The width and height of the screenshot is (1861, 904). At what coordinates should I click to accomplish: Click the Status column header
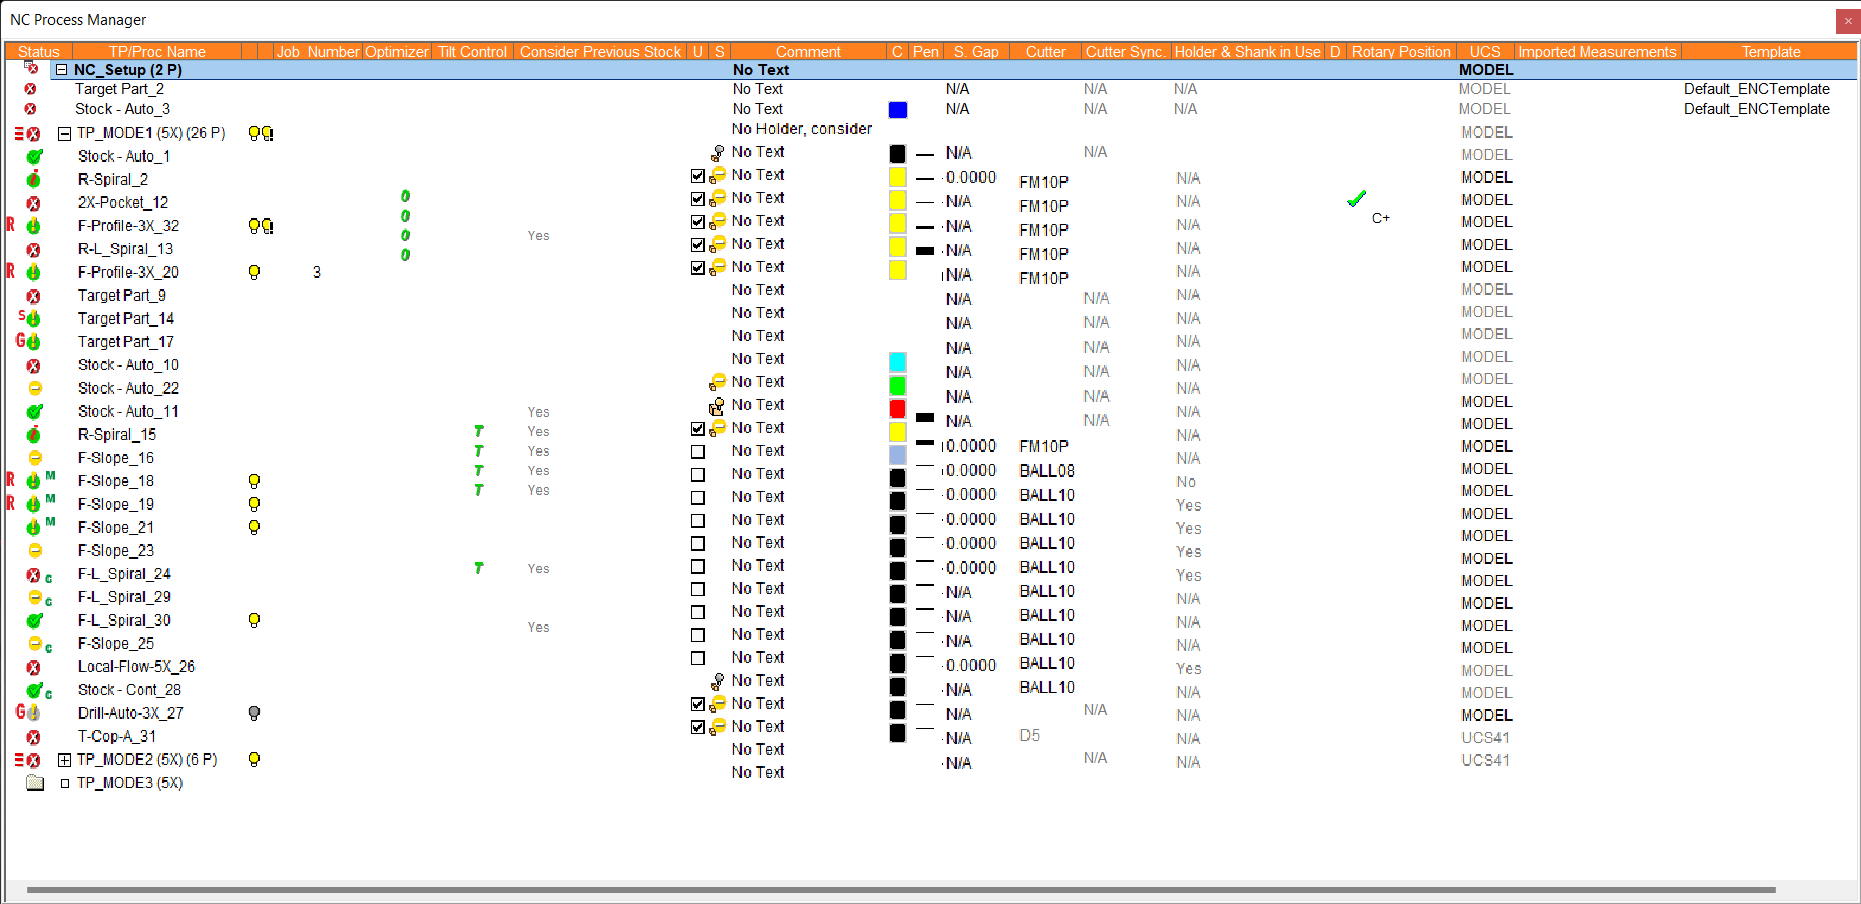[x=39, y=52]
